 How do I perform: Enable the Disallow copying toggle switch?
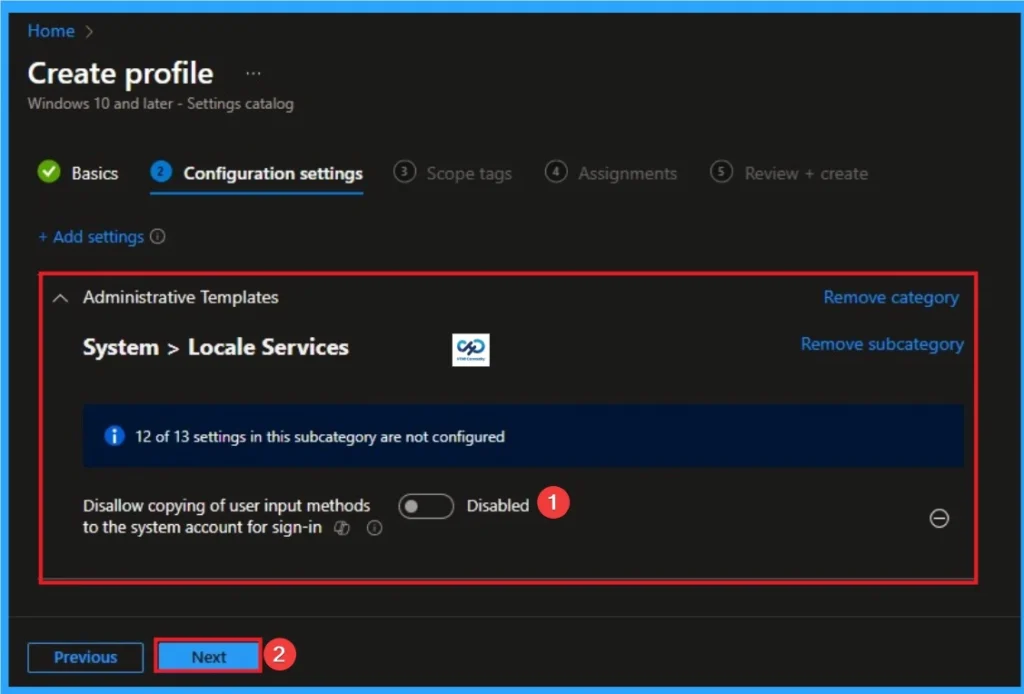click(425, 506)
